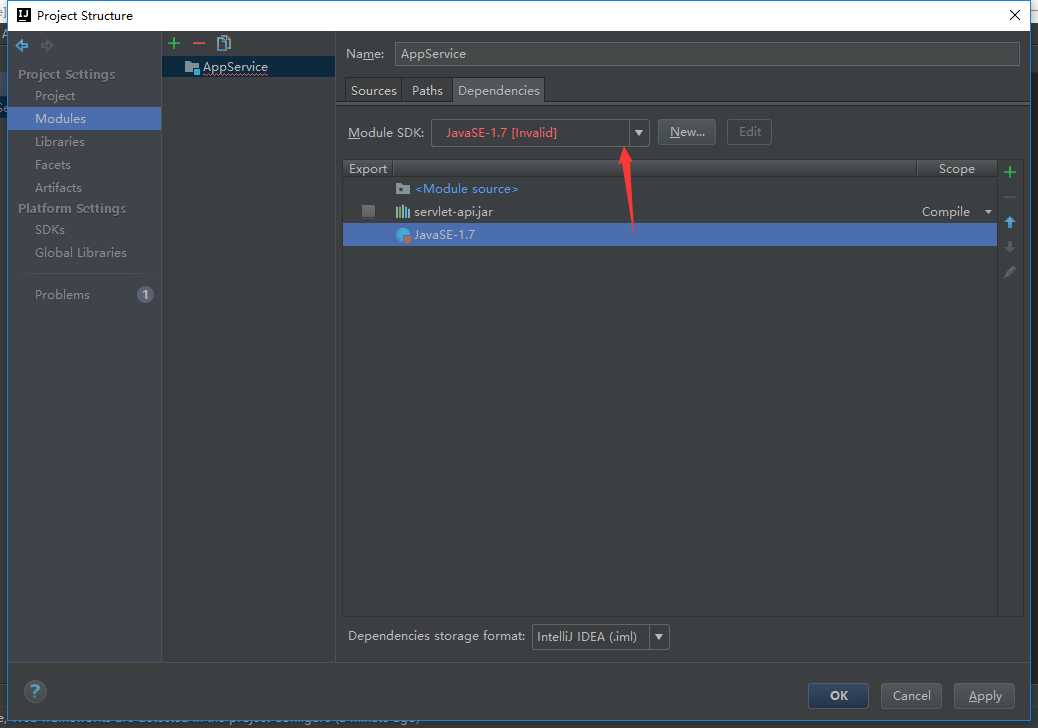The width and height of the screenshot is (1038, 728).
Task: Select the servlet-api.jar dependency row
Action: click(670, 212)
